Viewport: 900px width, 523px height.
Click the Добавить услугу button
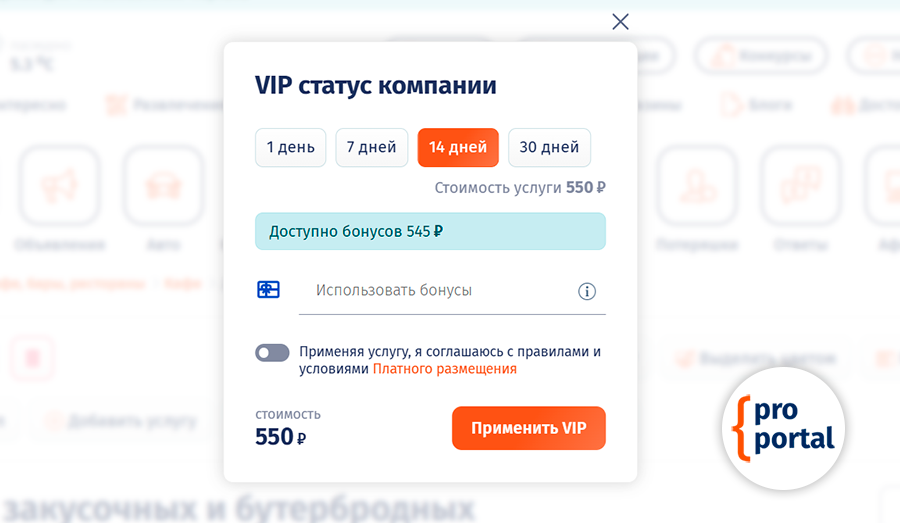click(x=120, y=421)
